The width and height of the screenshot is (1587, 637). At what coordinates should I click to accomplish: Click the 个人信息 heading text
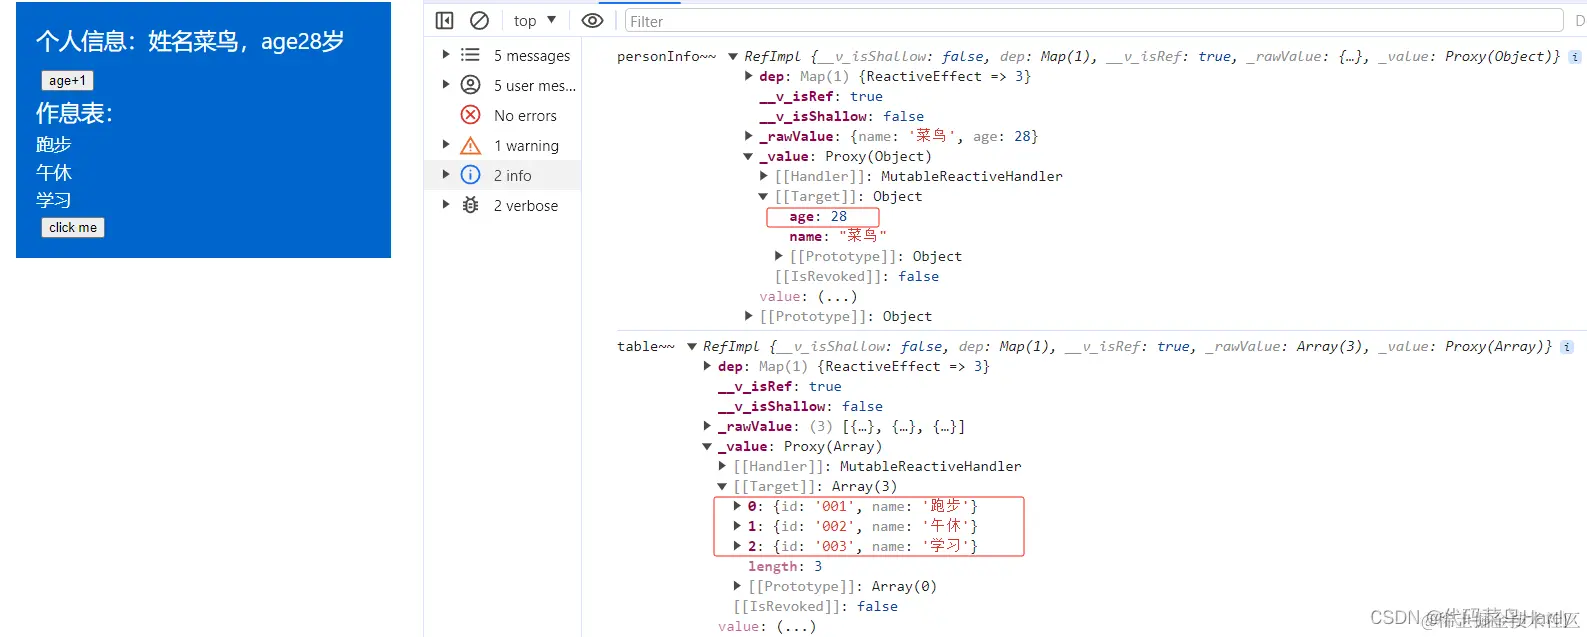click(190, 41)
